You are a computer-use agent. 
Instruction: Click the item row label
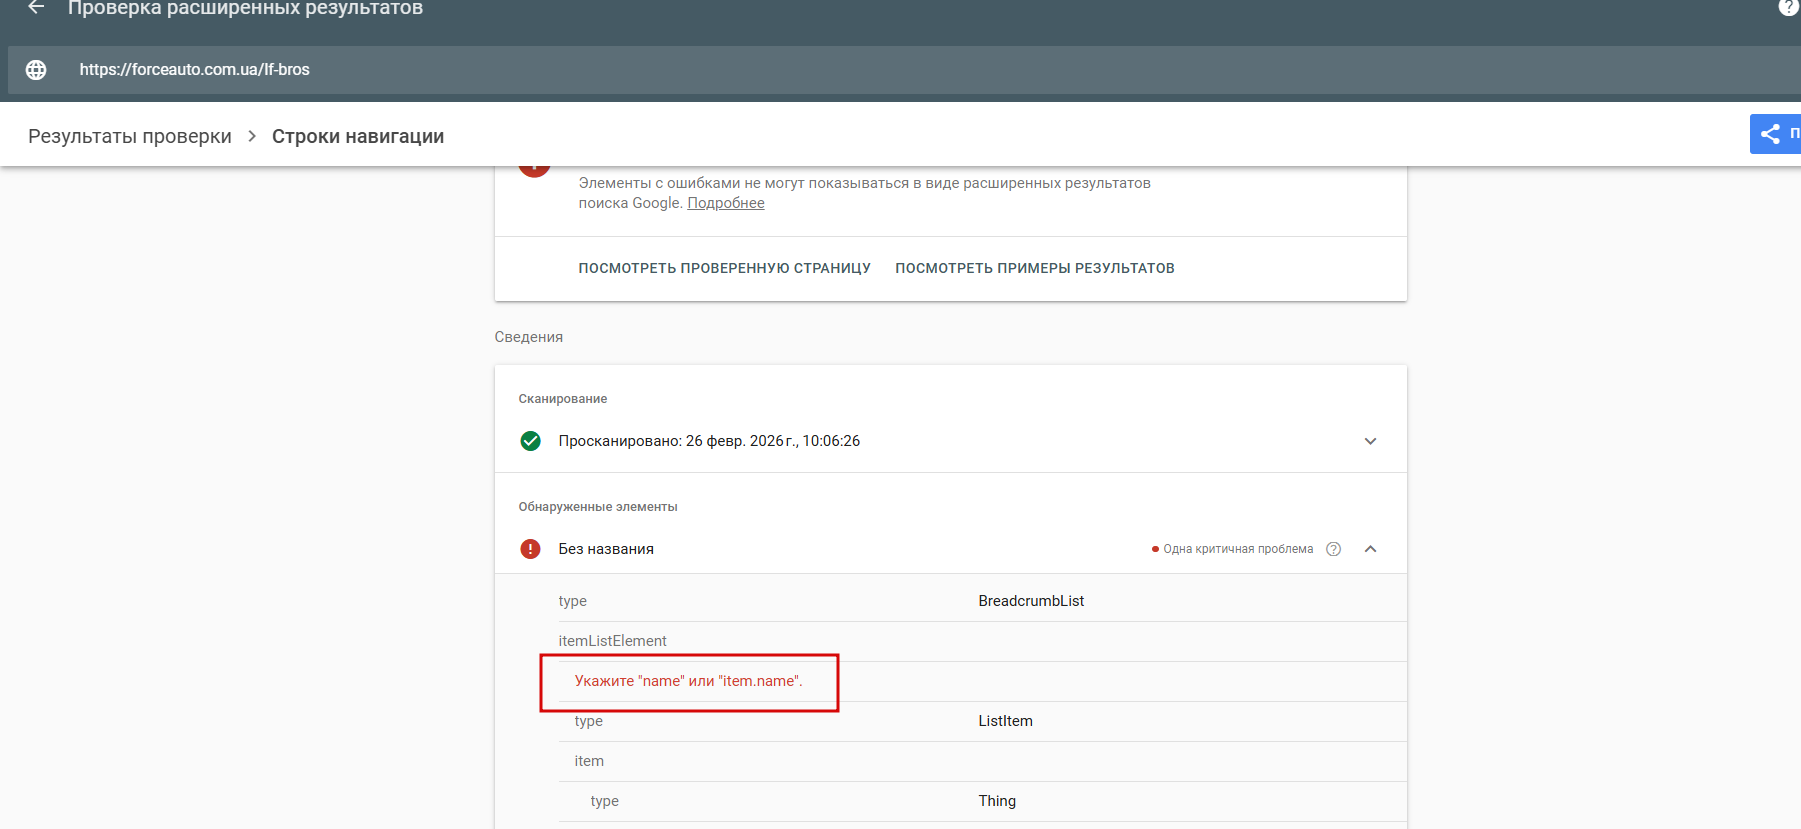click(589, 761)
